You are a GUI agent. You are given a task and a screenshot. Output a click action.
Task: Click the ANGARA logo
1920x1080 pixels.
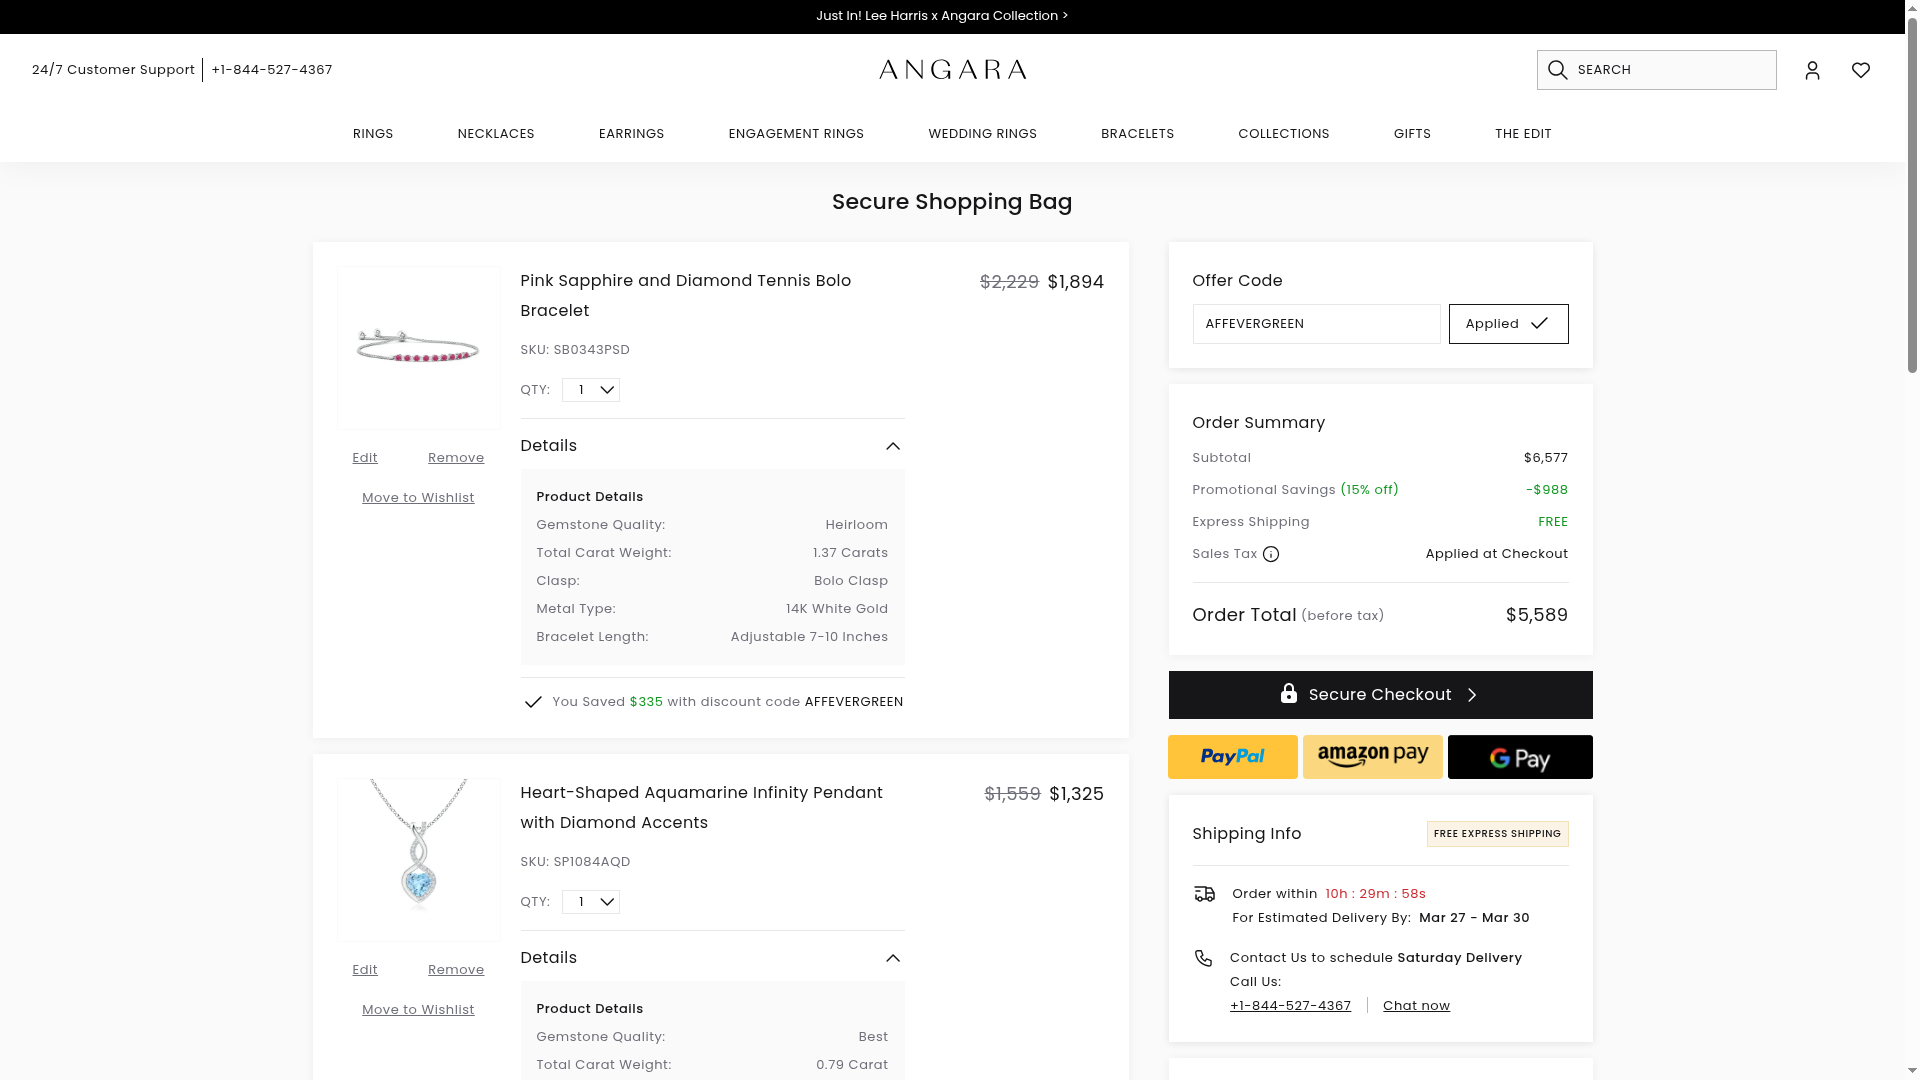click(952, 70)
